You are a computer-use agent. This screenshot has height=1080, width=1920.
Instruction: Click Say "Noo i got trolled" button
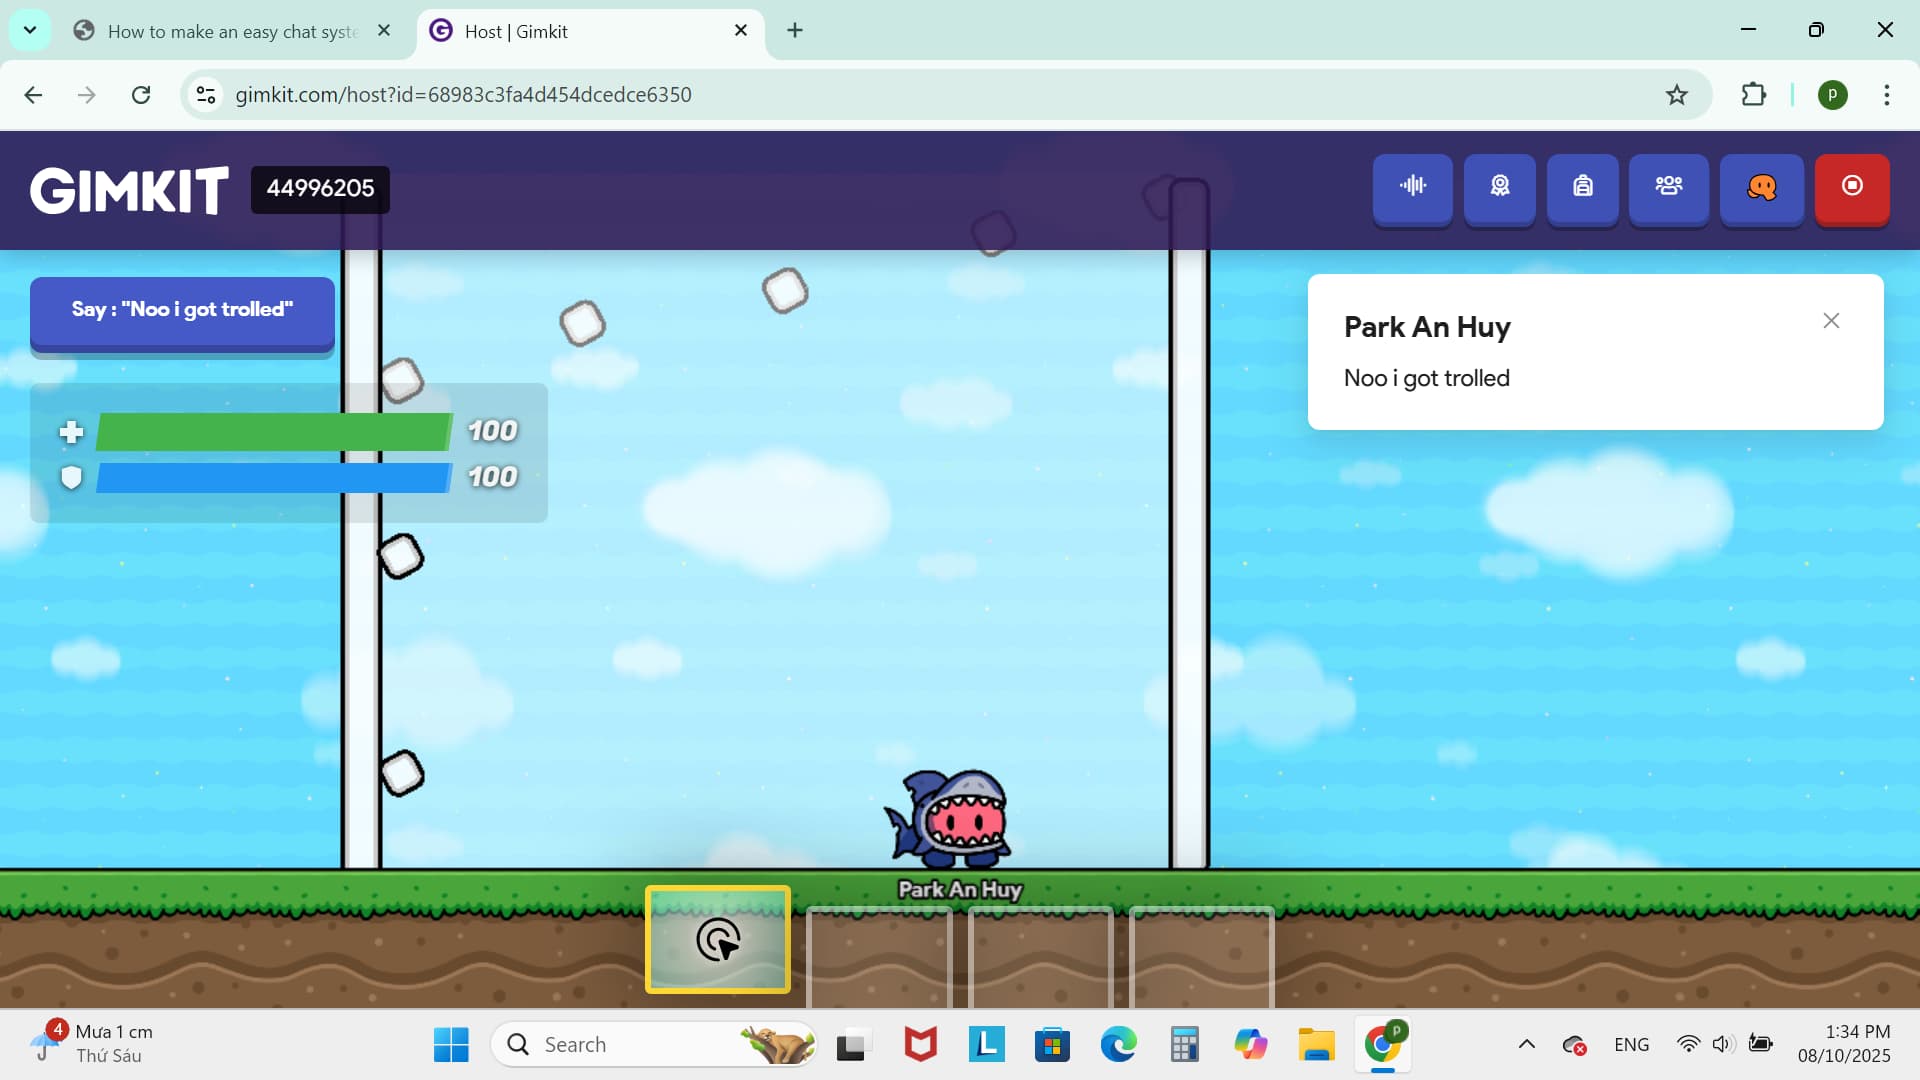182,310
